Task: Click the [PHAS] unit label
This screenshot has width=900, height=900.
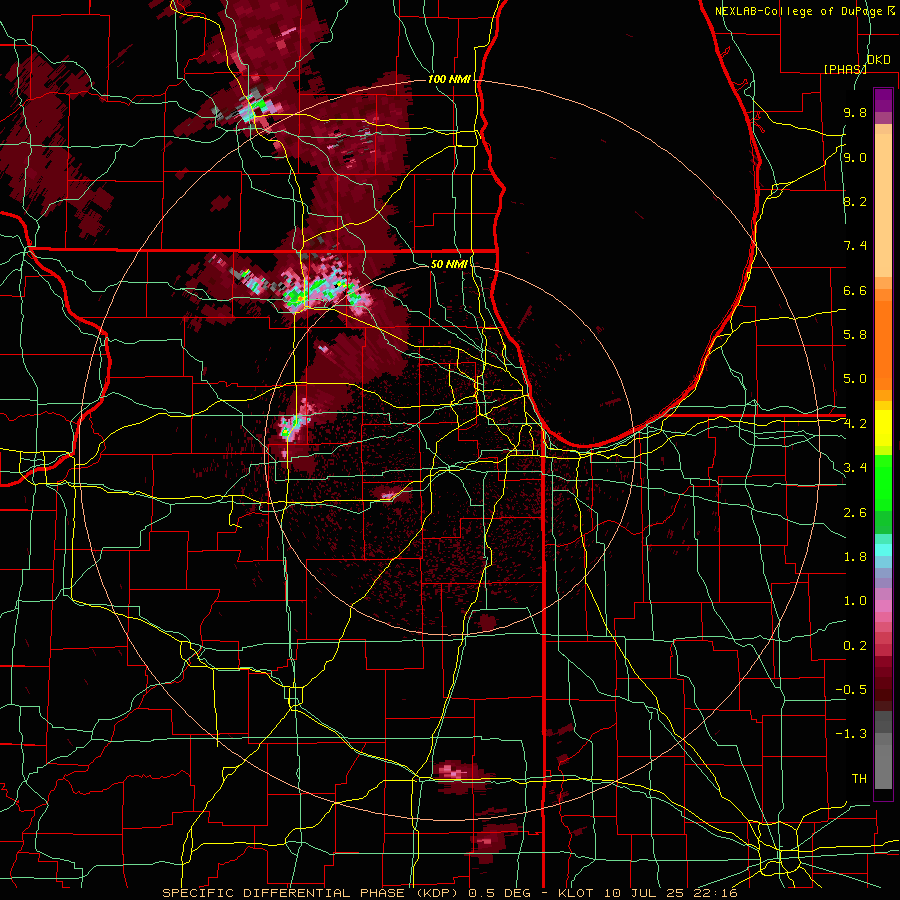Action: point(845,69)
